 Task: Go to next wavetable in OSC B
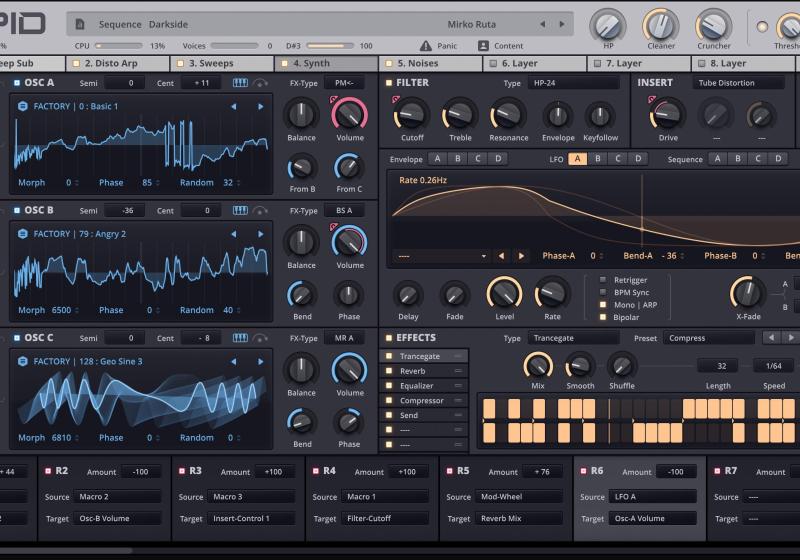tap(261, 234)
